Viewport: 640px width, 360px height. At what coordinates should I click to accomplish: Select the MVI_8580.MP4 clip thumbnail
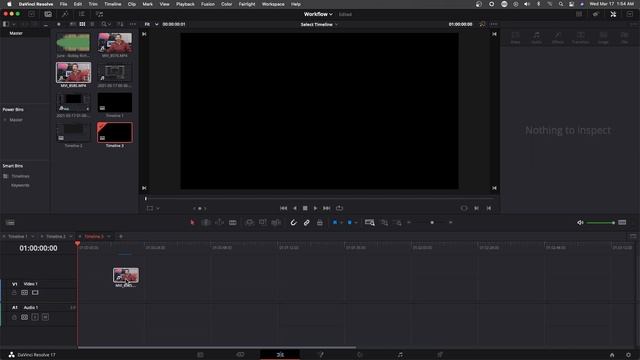(73, 73)
